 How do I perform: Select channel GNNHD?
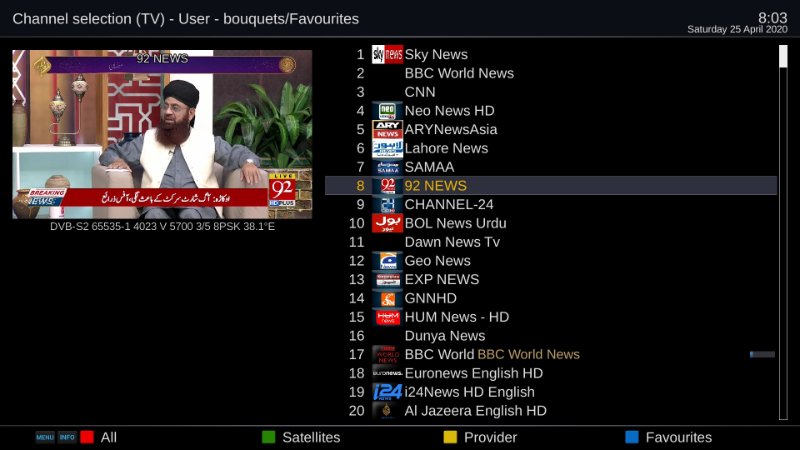click(551, 298)
